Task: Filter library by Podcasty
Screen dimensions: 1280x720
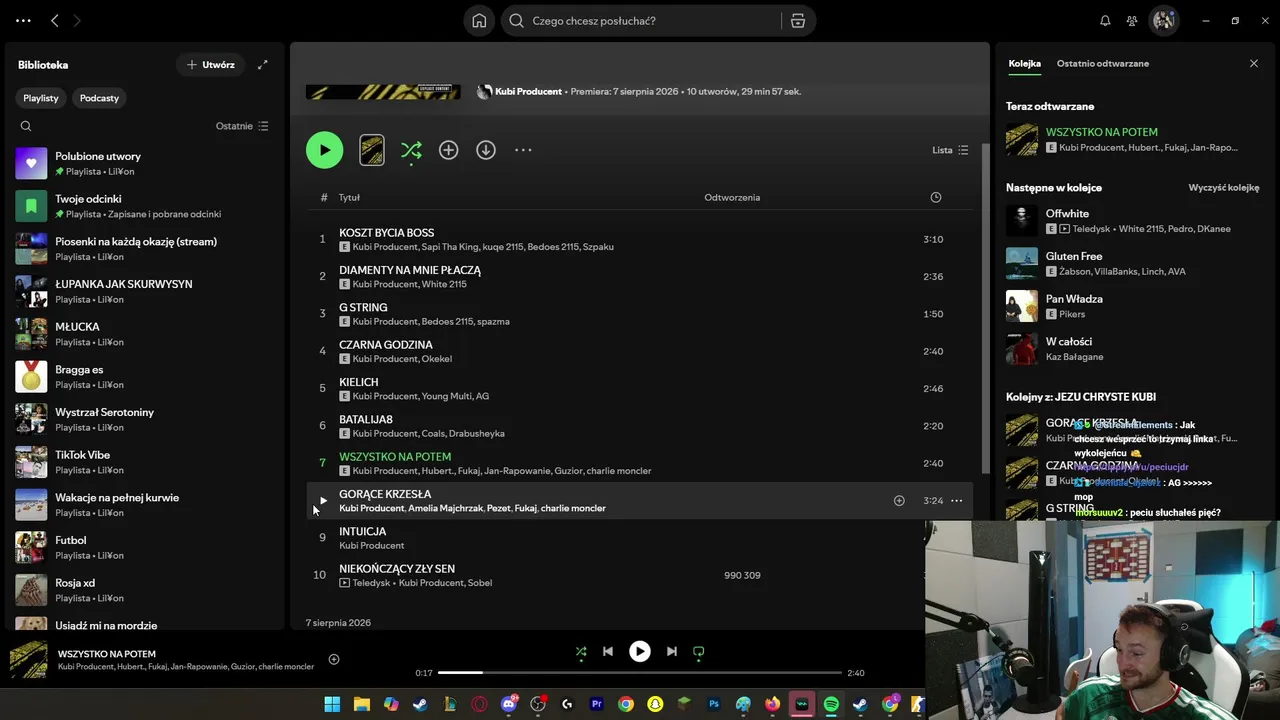Action: pos(99,98)
